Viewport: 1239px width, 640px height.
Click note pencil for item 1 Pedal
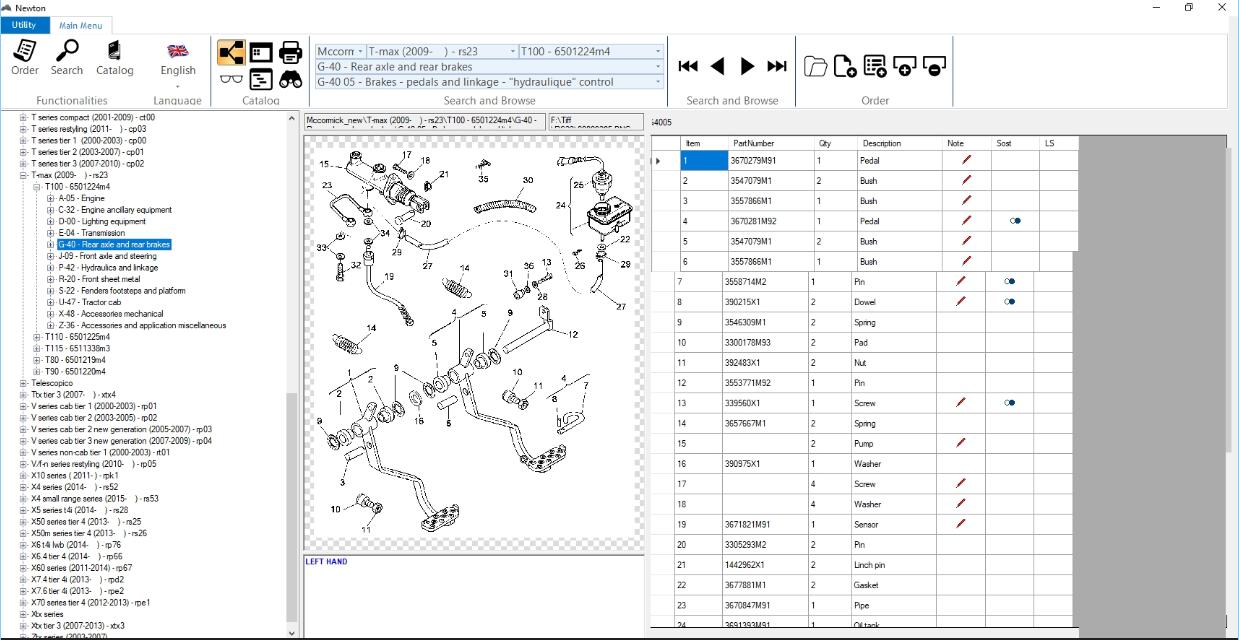click(966, 160)
